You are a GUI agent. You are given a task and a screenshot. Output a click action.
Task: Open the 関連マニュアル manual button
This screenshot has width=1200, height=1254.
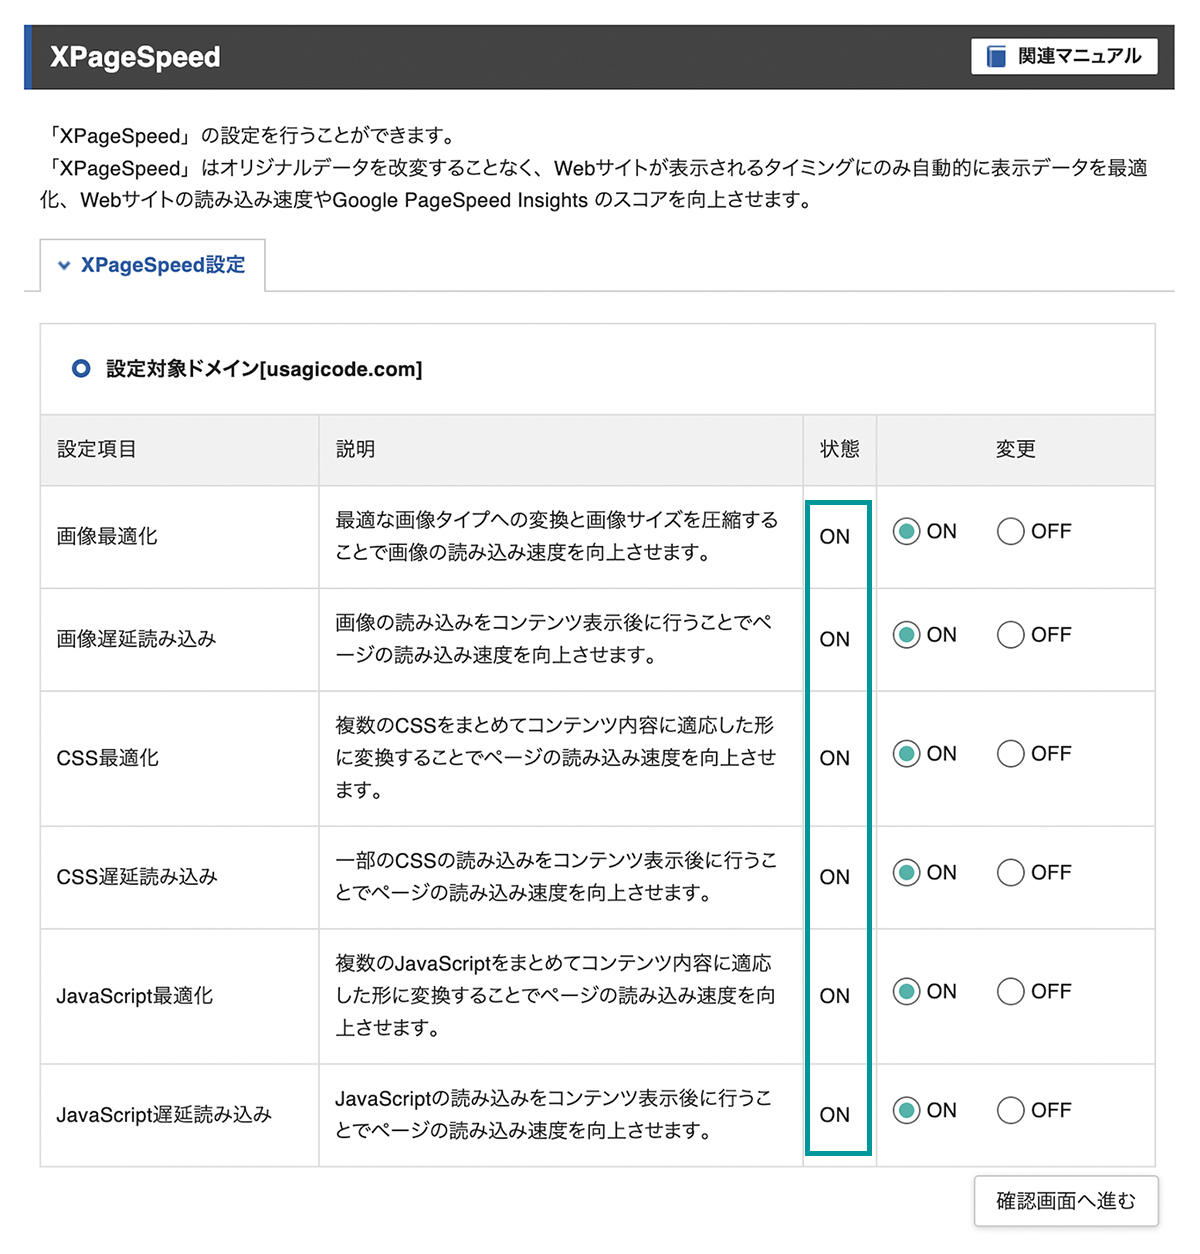[1064, 56]
